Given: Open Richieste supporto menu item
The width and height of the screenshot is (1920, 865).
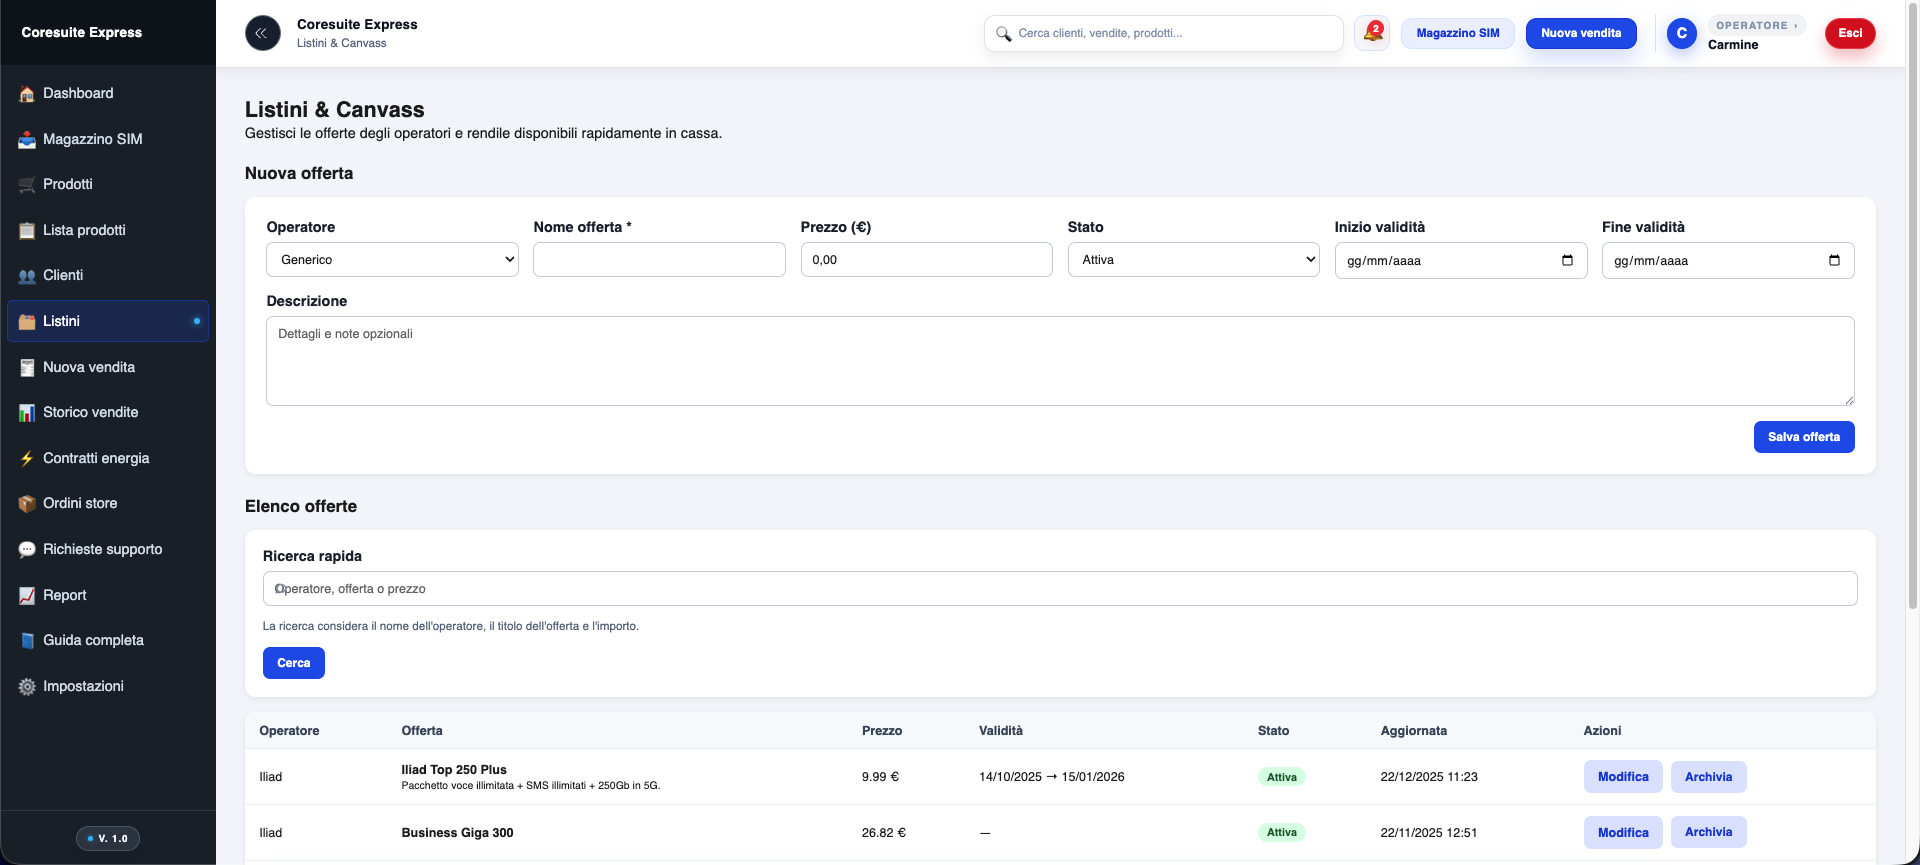Looking at the screenshot, I should (x=102, y=549).
